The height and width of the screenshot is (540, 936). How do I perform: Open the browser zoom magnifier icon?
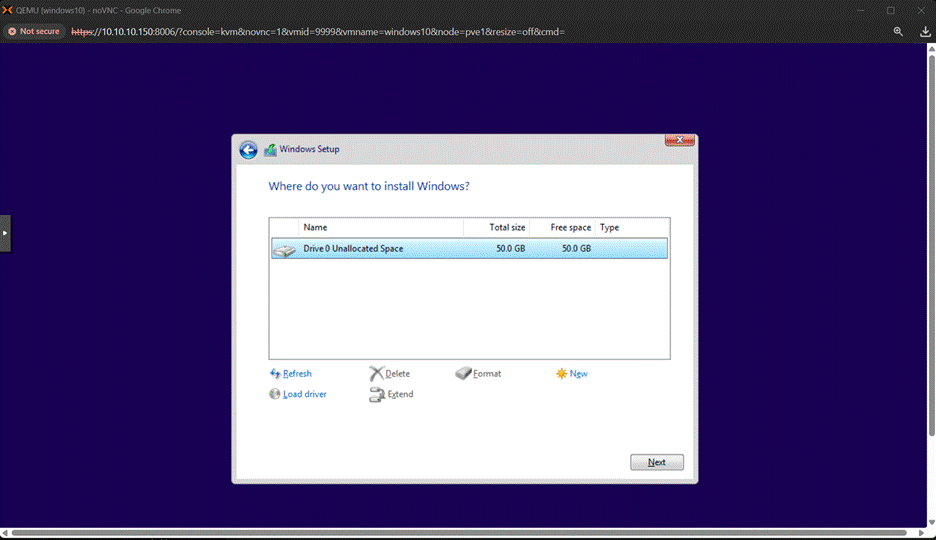point(898,32)
